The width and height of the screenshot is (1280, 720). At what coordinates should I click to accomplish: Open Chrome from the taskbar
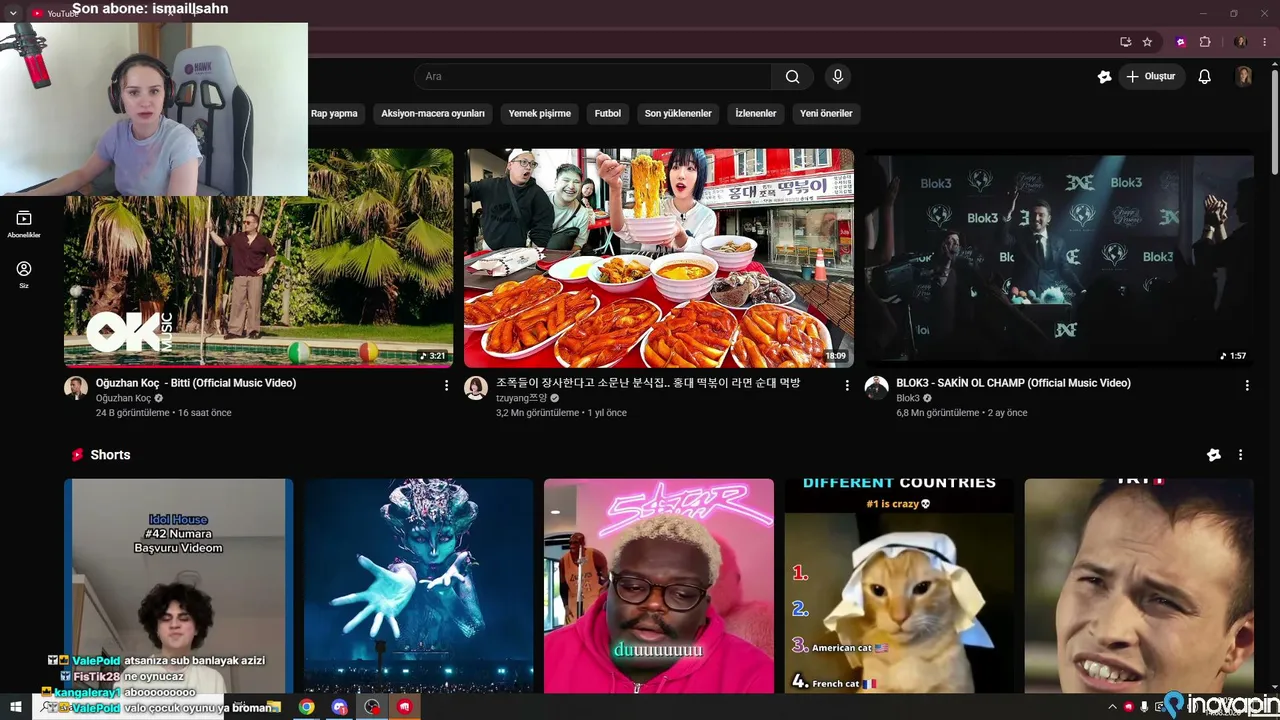pyautogui.click(x=306, y=707)
